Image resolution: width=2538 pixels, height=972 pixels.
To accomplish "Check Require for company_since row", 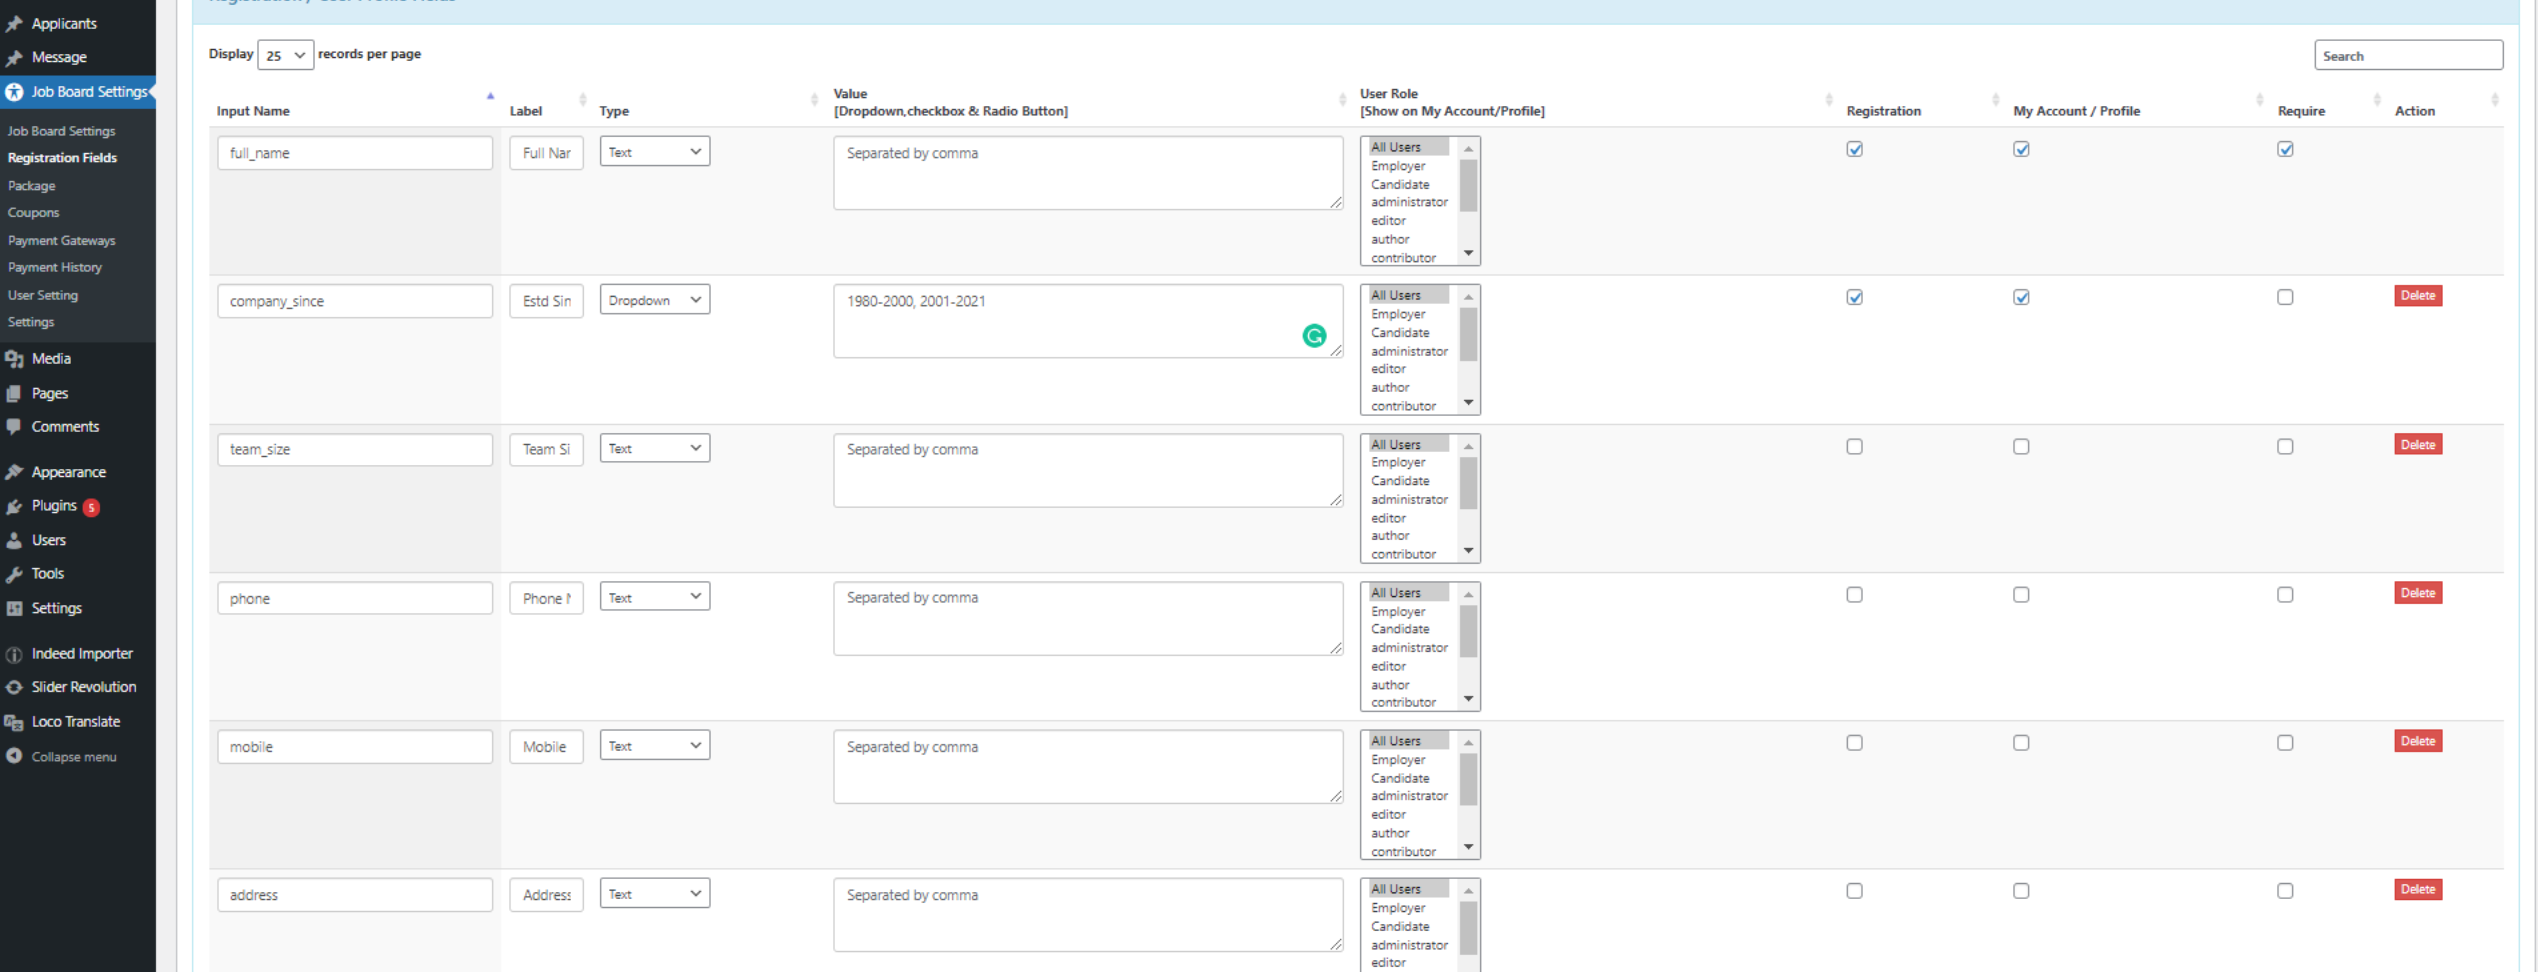I will pyautogui.click(x=2285, y=297).
